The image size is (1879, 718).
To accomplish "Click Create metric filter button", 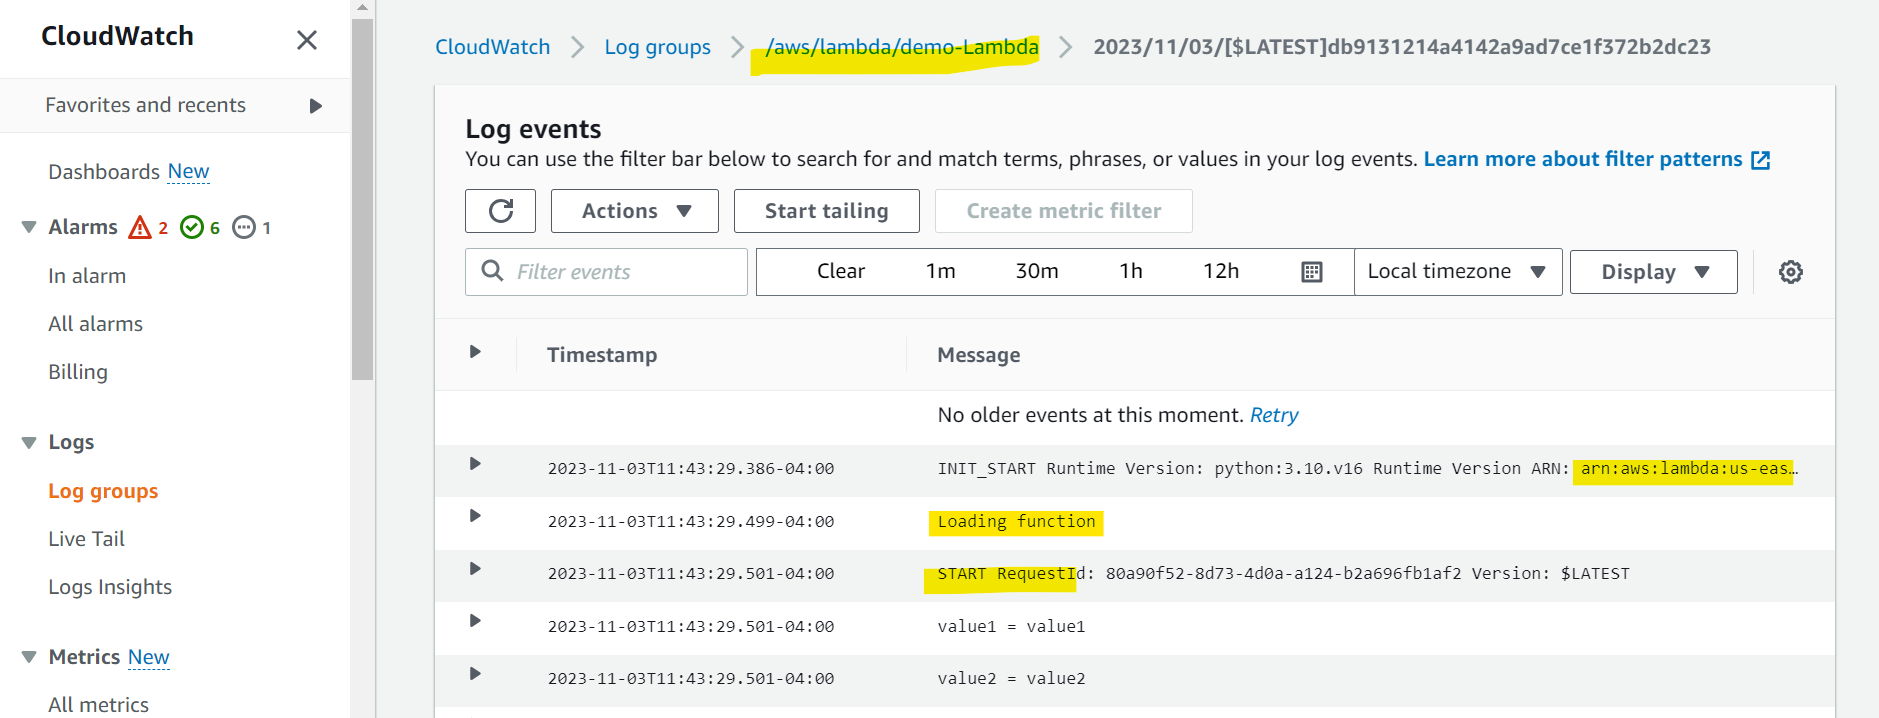I will [x=1064, y=211].
